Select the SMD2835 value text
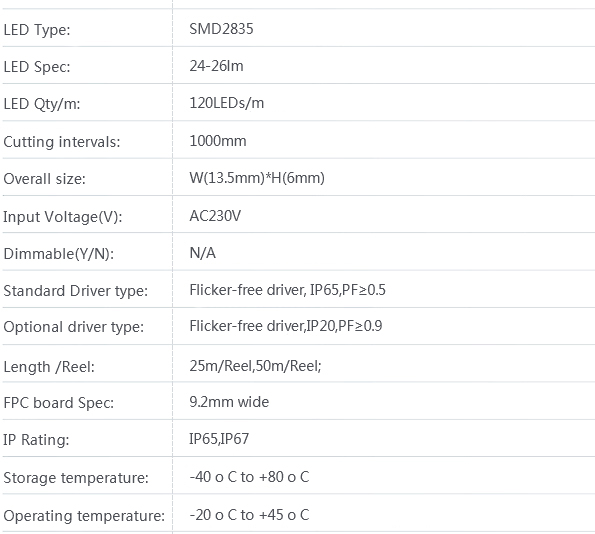Image resolution: width=595 pixels, height=534 pixels. [x=221, y=29]
